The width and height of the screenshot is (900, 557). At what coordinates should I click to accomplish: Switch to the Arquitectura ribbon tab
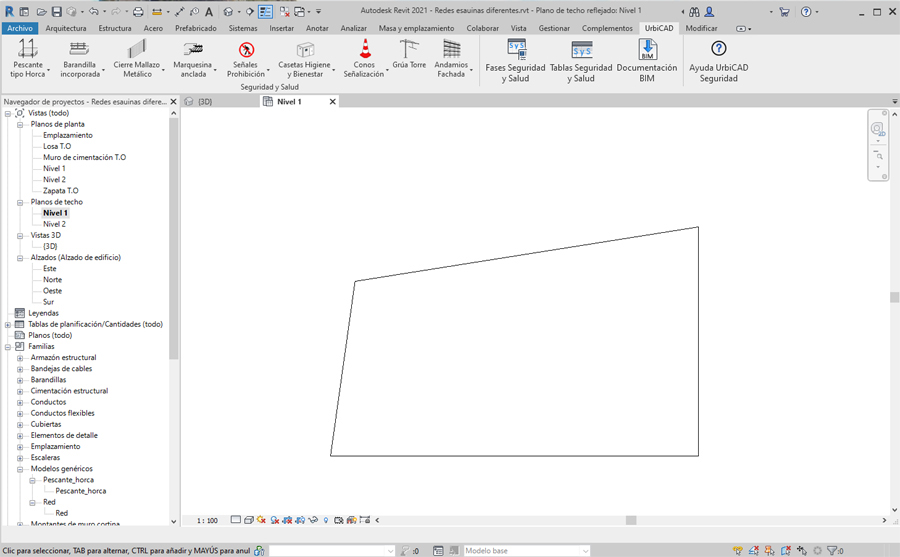pos(66,28)
